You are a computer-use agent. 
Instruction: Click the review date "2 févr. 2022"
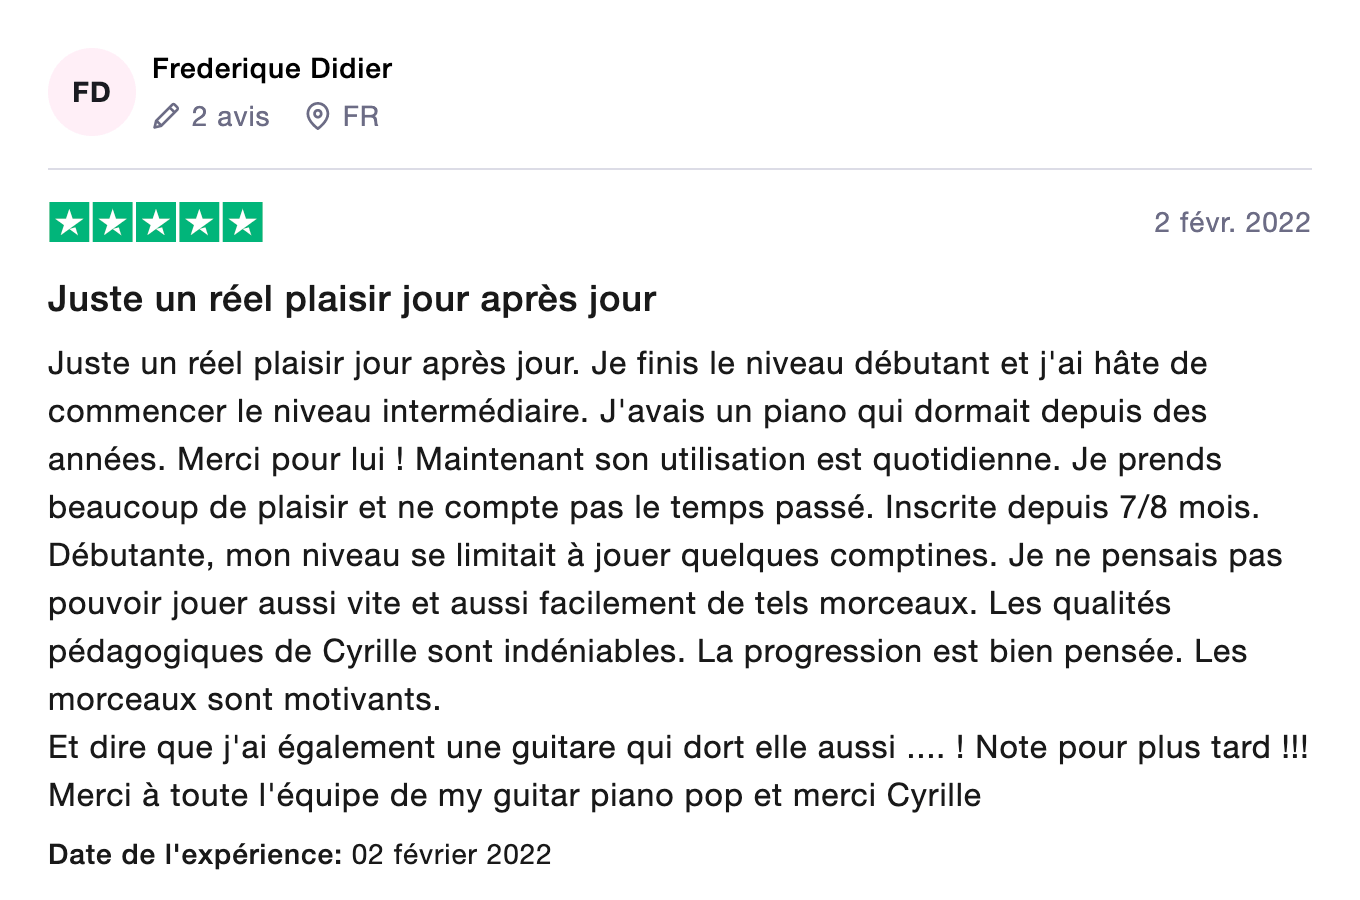(x=1231, y=222)
